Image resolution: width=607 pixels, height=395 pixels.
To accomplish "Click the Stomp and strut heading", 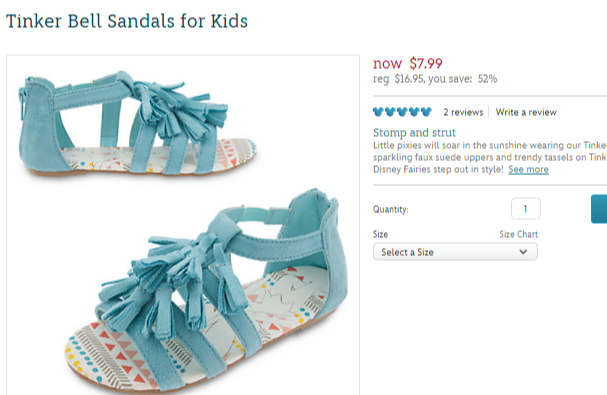I will pos(414,133).
